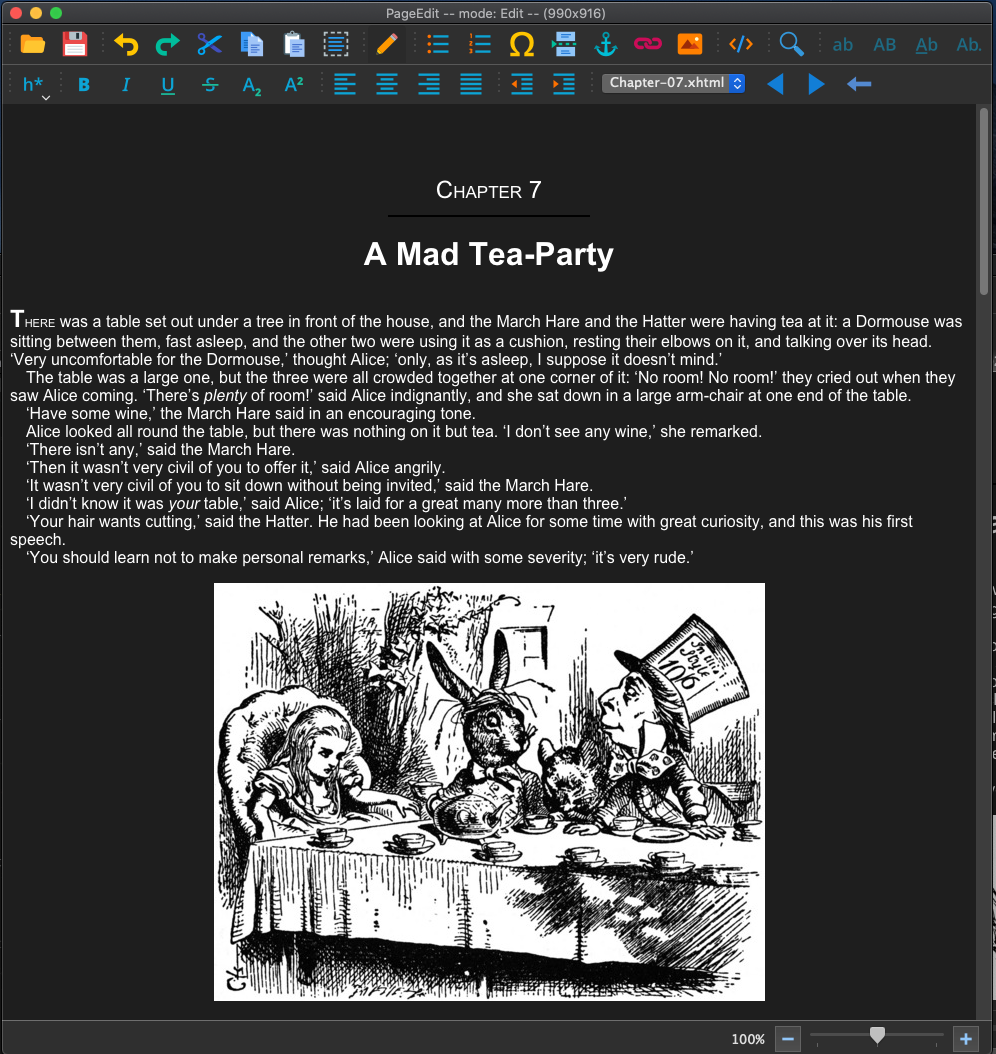Click the zoom out minus button
This screenshot has width=996, height=1054.
[788, 1039]
